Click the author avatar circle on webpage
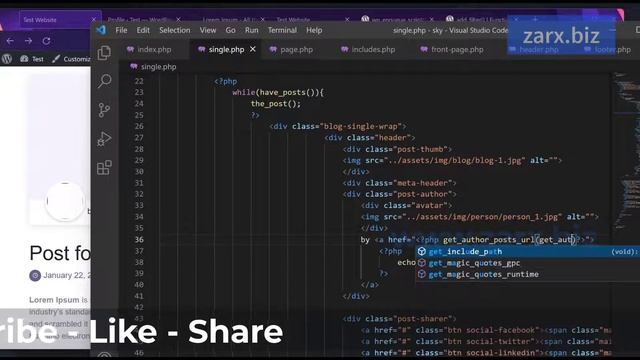Screen dimensions: 640x360 pyautogui.click(x=64, y=201)
